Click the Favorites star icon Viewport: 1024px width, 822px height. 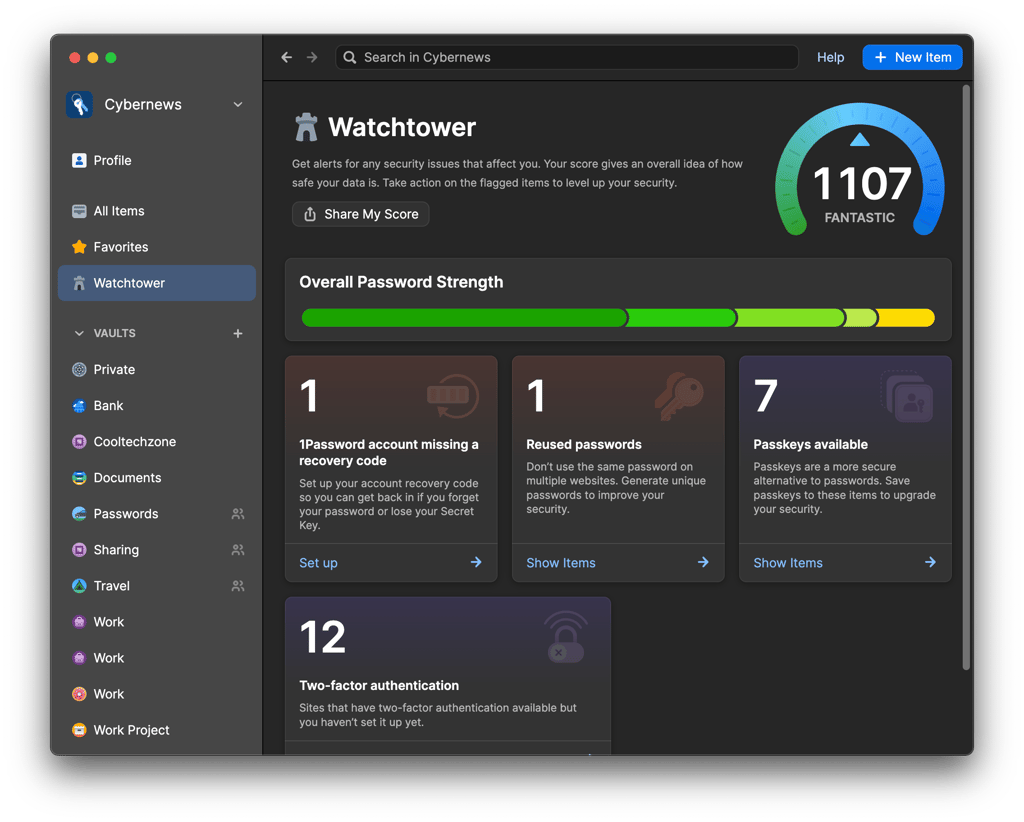click(x=79, y=247)
